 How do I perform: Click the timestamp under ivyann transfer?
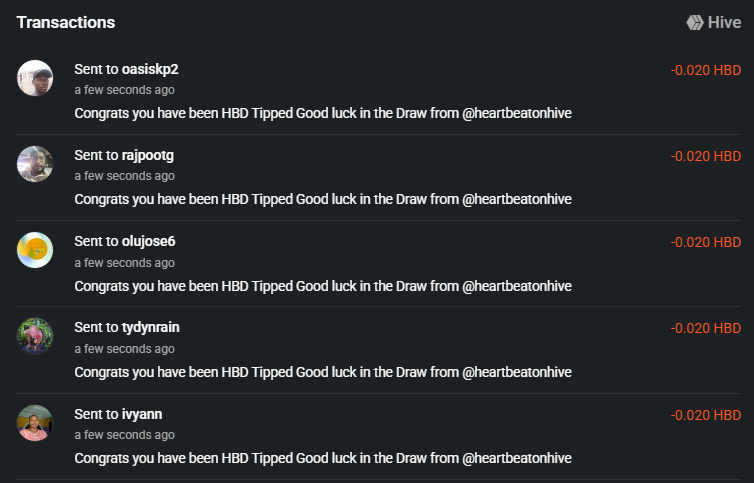(x=124, y=435)
